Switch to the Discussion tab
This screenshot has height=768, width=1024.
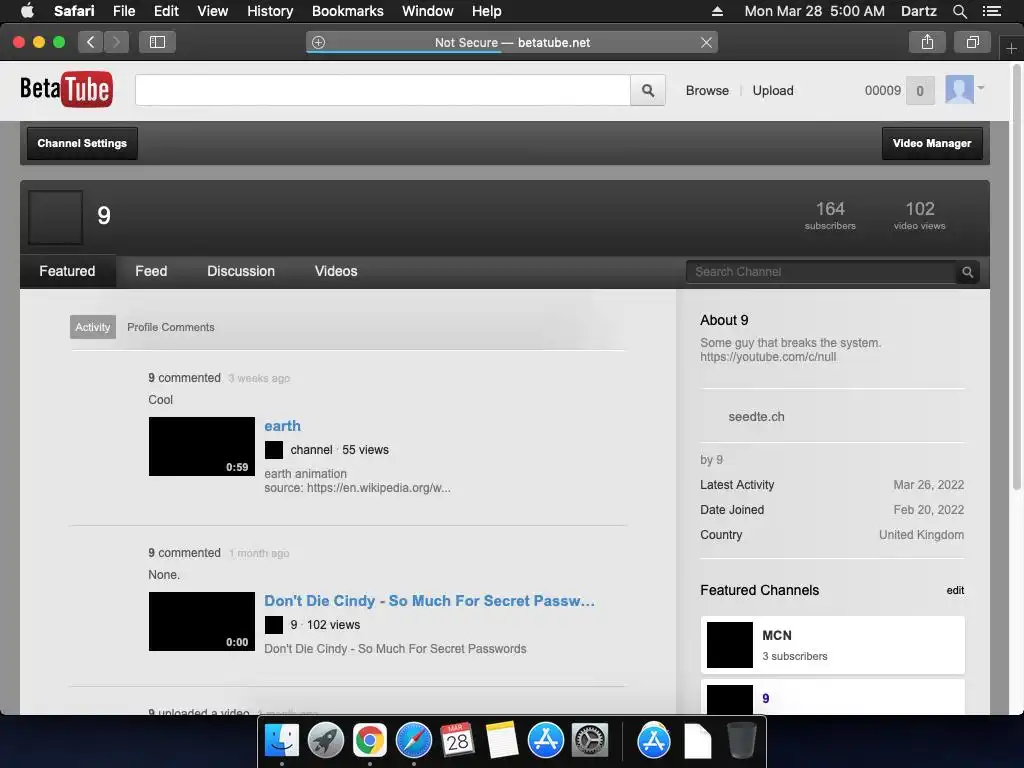click(240, 271)
